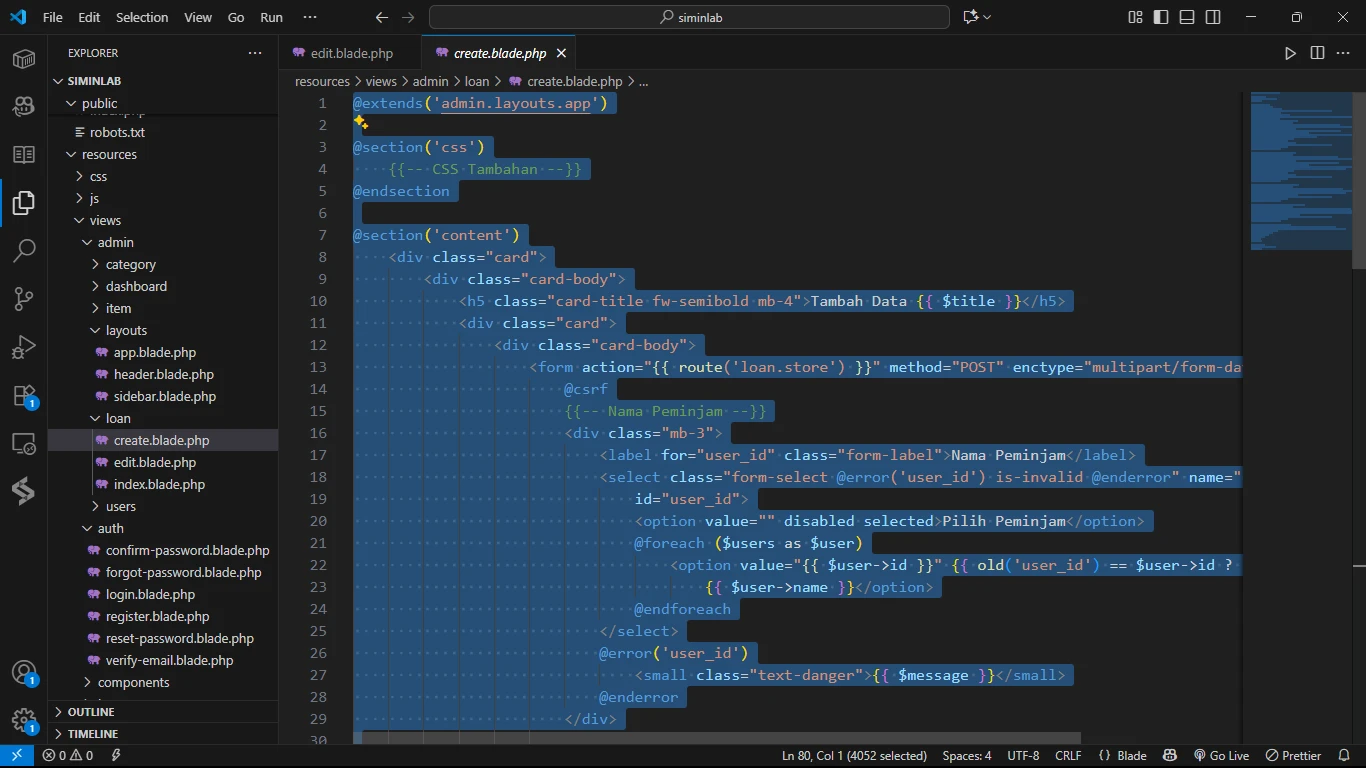Collapse the auth folder in the tree
The image size is (1366, 768).
coord(110,528)
